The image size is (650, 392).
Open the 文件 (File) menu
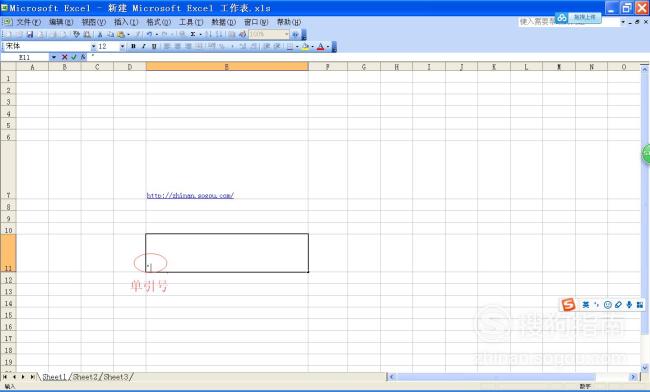coord(28,22)
